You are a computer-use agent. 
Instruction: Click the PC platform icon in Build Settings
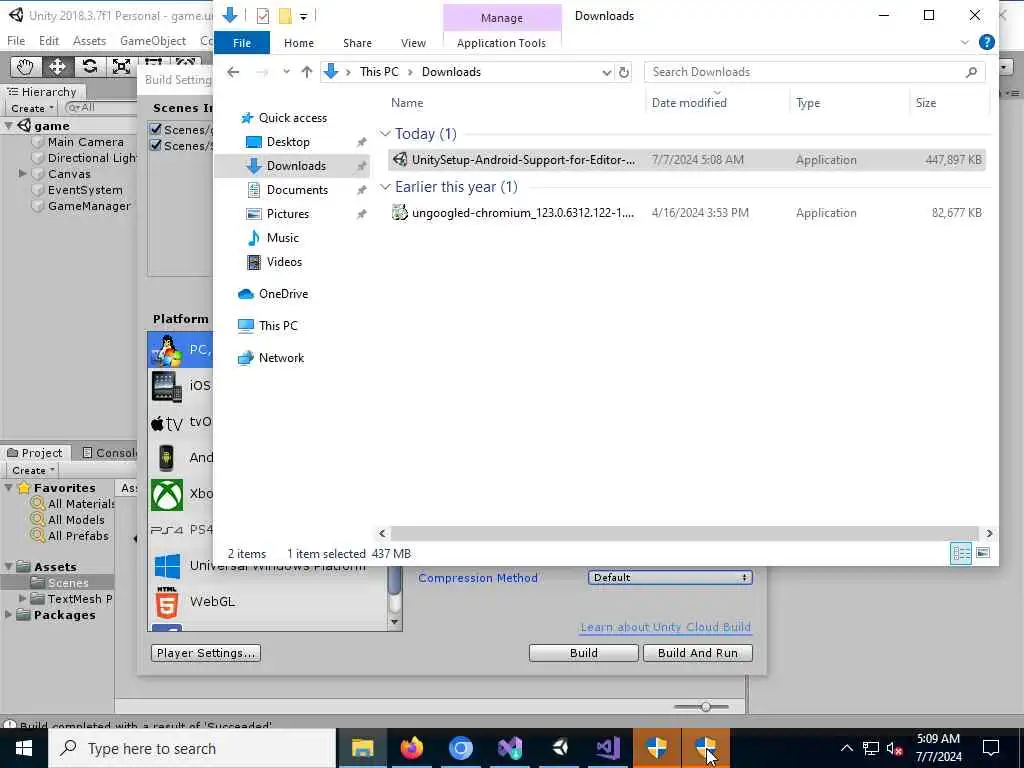[167, 351]
